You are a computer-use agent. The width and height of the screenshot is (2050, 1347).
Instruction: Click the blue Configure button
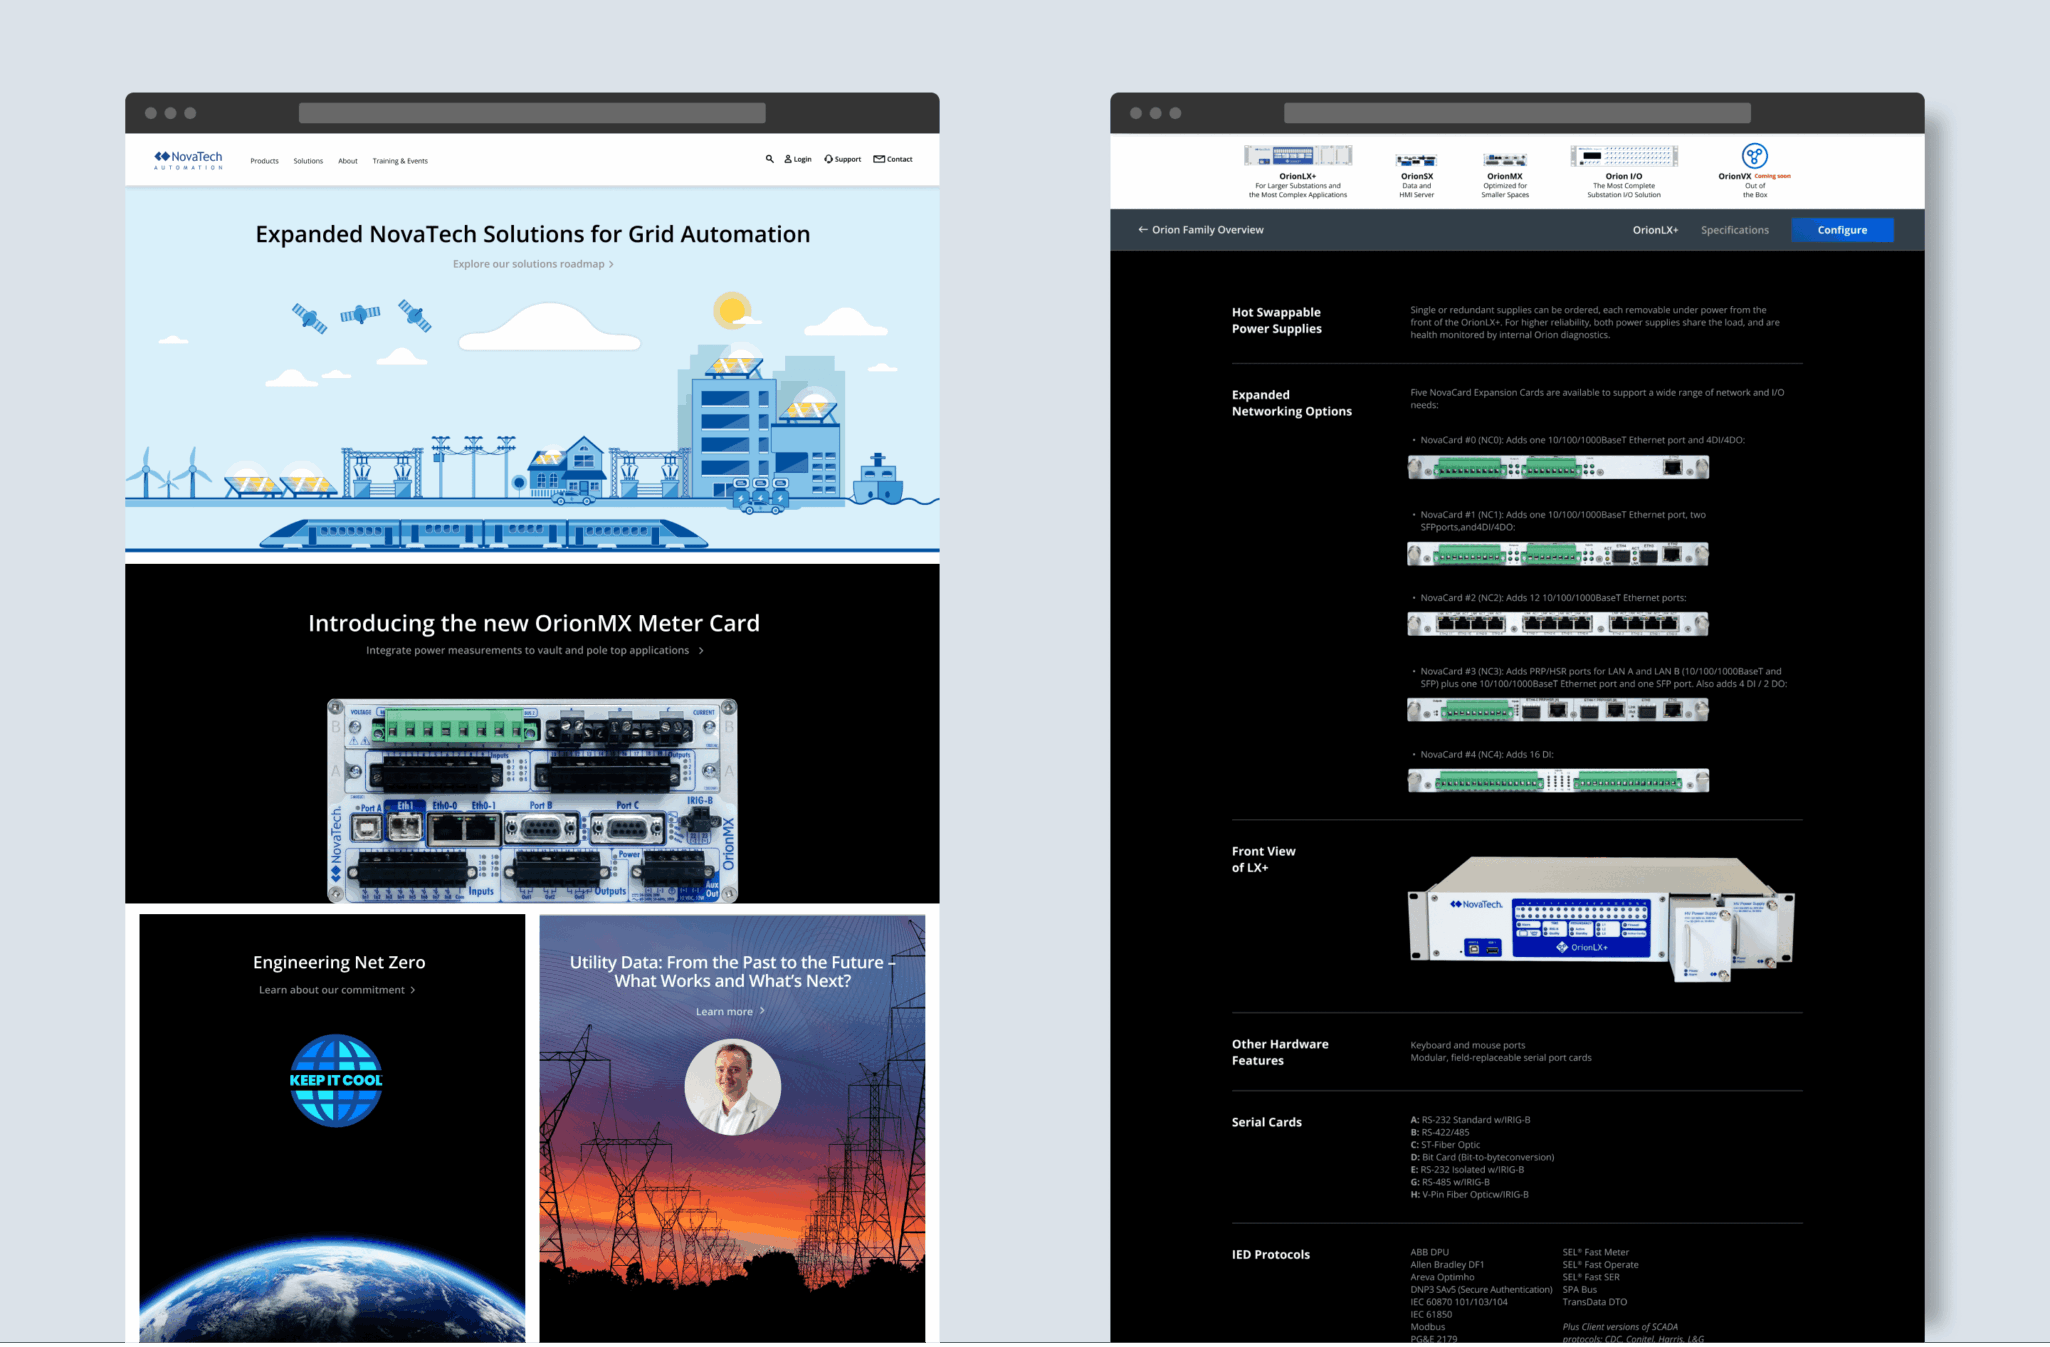coord(1841,230)
